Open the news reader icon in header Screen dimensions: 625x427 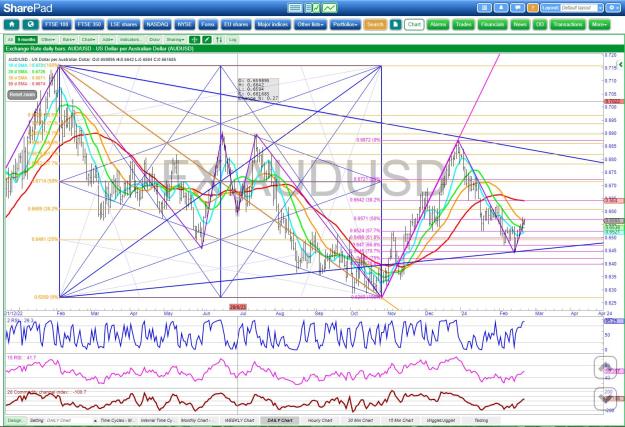tap(484, 8)
